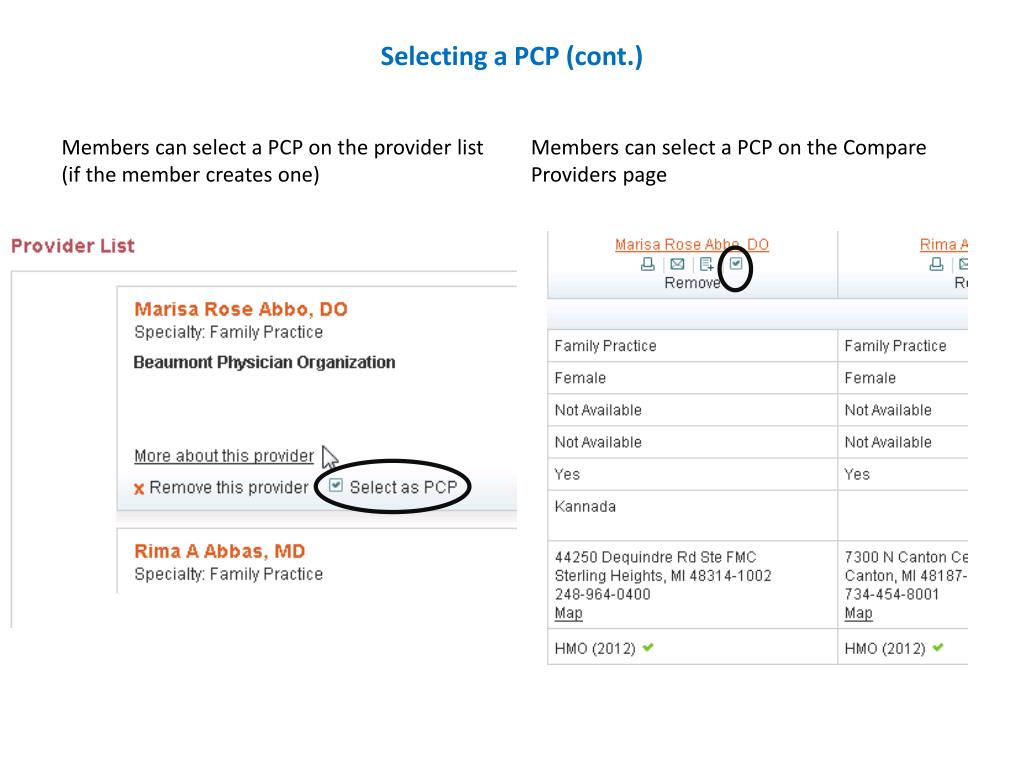
Task: Click the orange X beside Remove this provider
Action: click(139, 488)
